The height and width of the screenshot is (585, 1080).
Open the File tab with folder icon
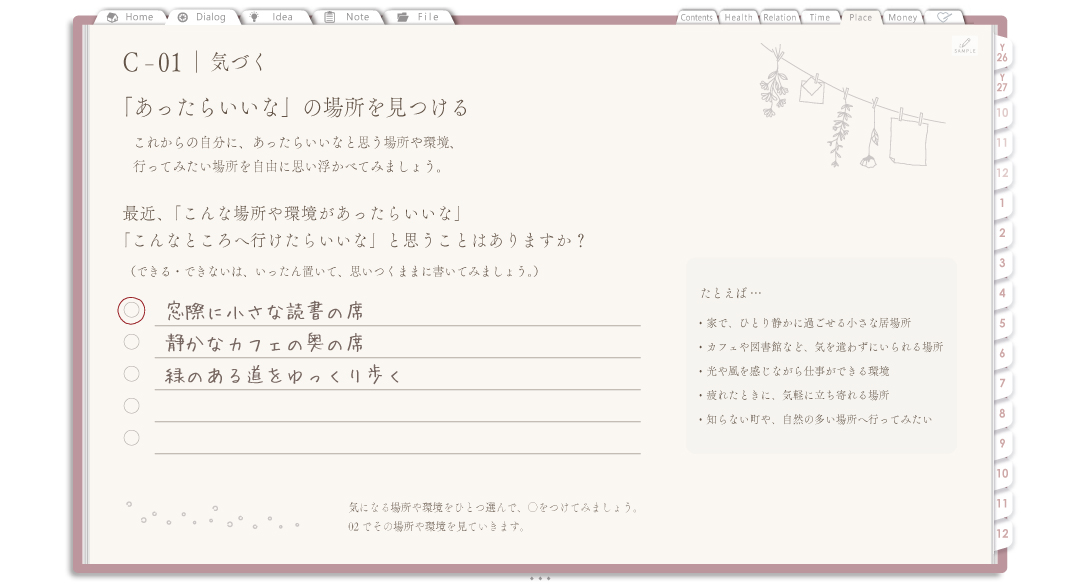tap(419, 17)
